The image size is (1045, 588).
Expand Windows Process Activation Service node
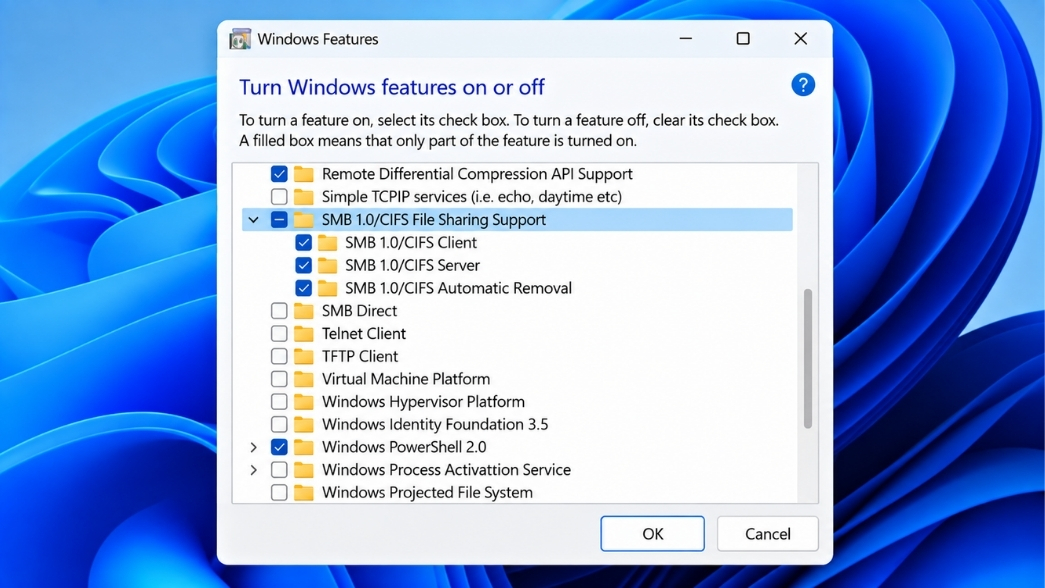click(x=253, y=469)
